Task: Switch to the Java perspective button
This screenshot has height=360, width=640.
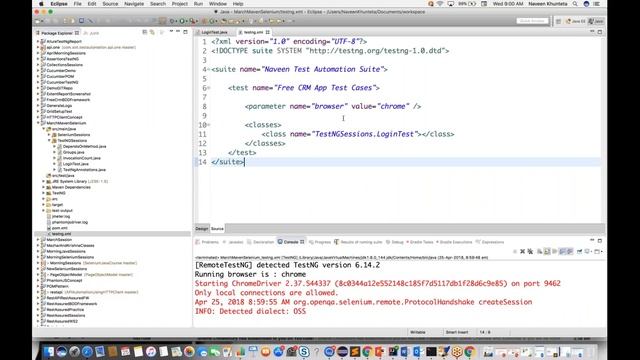Action: 596,21
